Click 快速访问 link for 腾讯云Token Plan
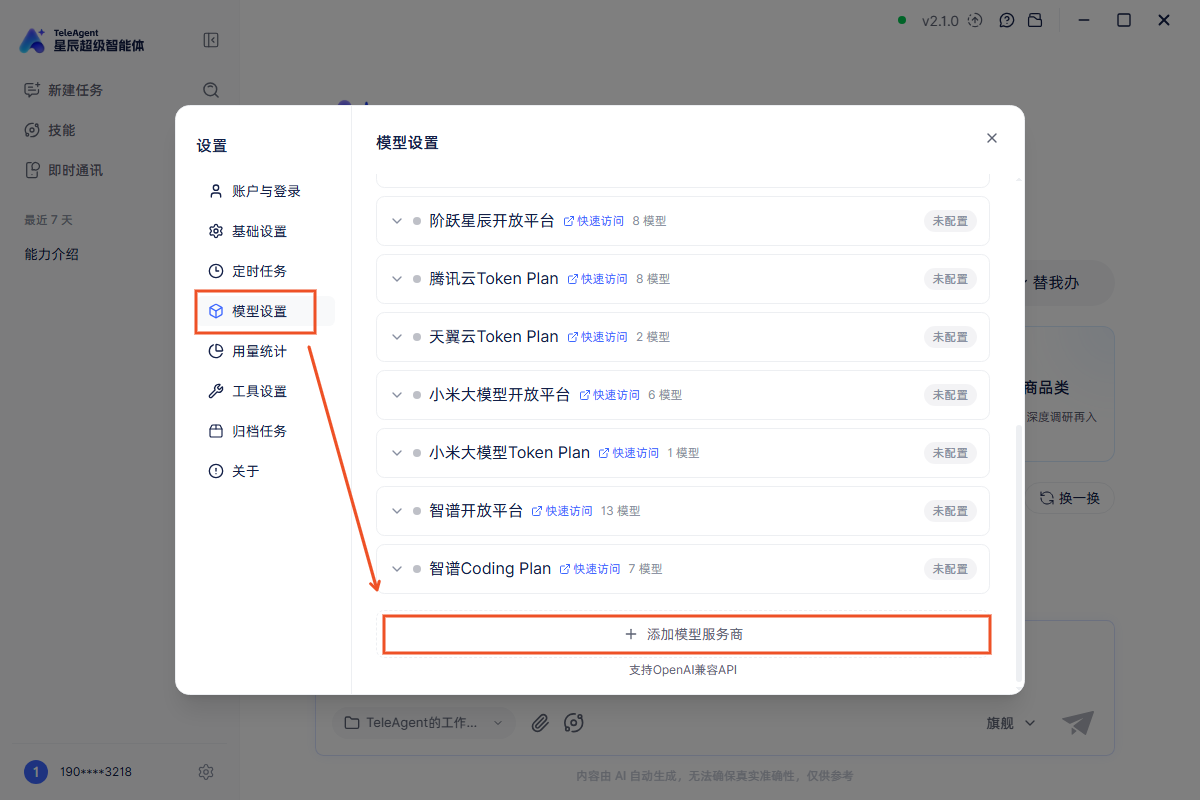This screenshot has height=800, width=1200. (598, 279)
